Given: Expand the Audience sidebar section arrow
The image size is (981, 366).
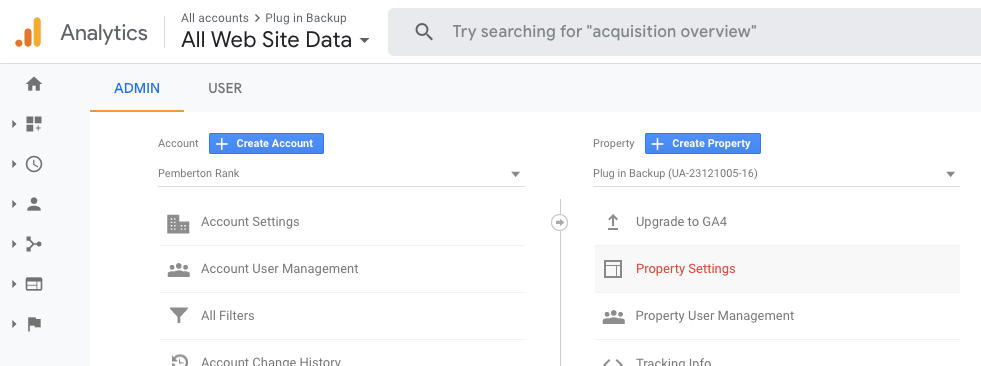Looking at the screenshot, I should (x=14, y=204).
